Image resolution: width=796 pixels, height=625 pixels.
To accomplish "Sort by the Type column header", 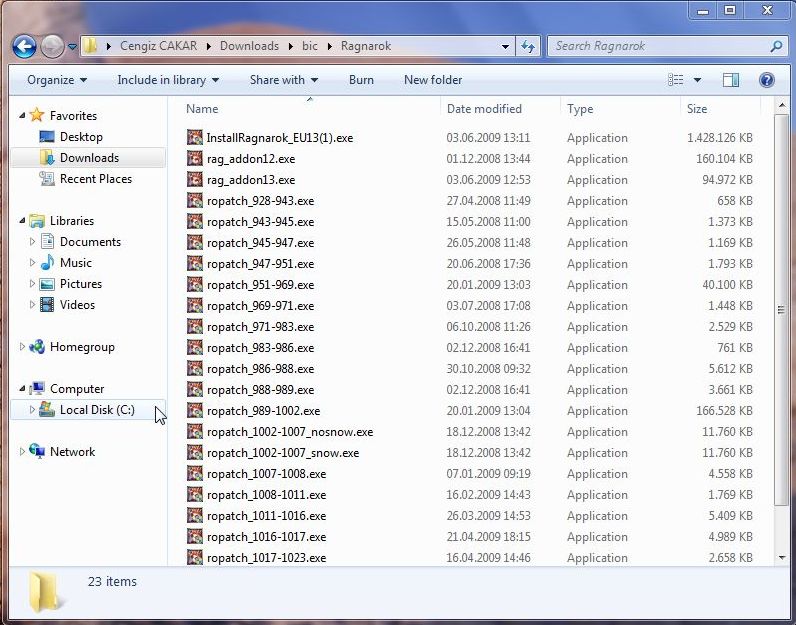I will tap(580, 109).
